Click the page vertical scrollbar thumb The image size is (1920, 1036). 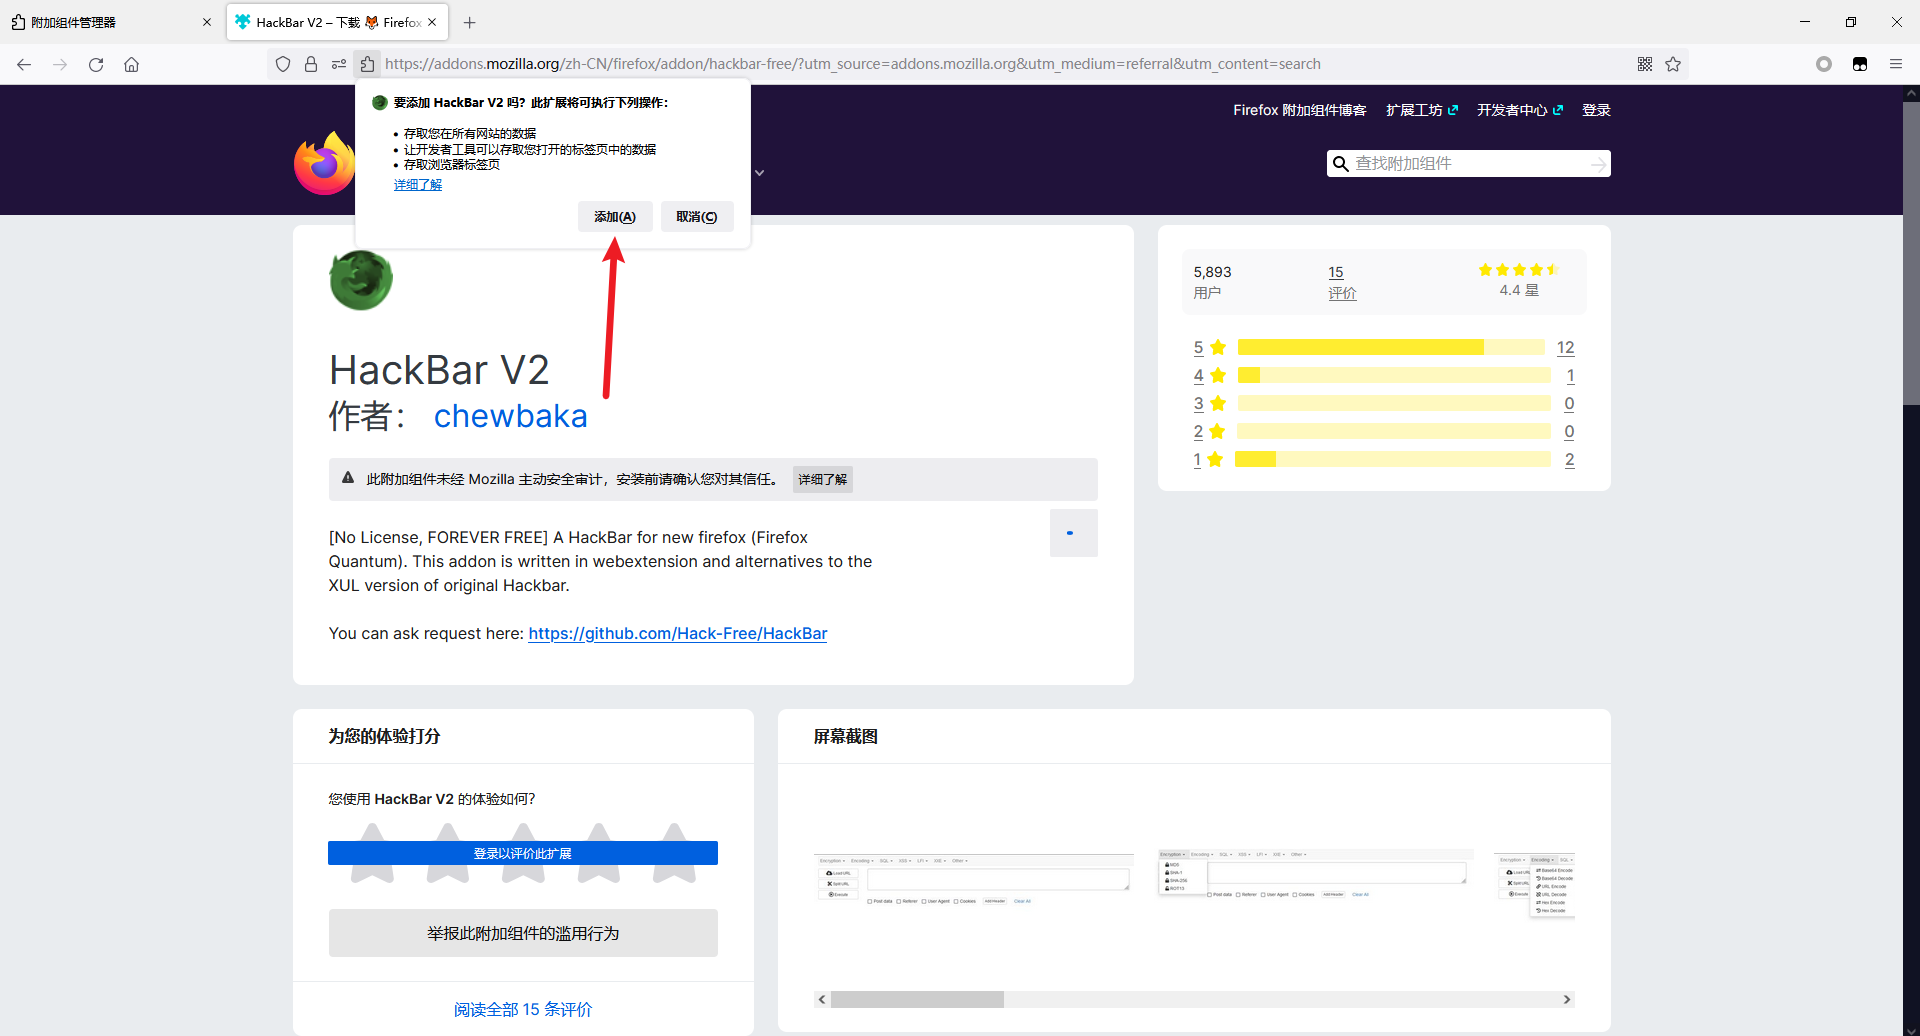[x=1911, y=253]
